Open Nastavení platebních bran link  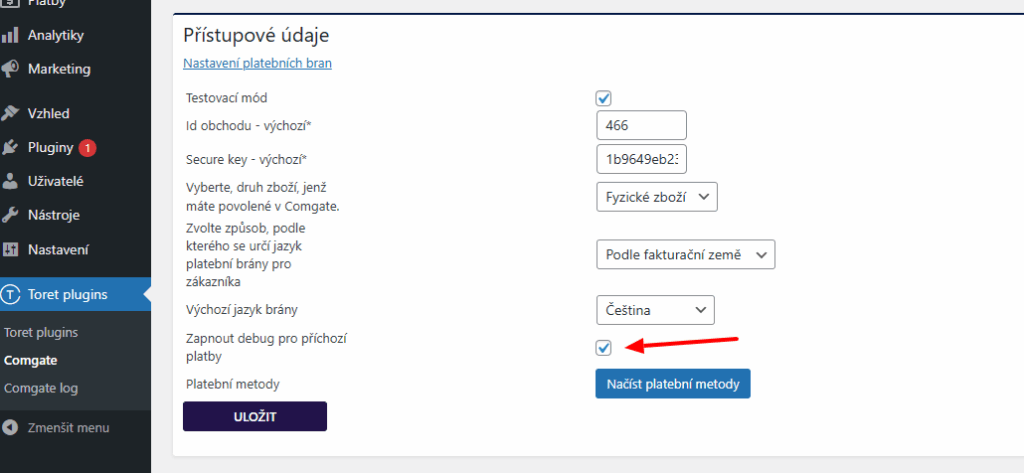tap(257, 63)
